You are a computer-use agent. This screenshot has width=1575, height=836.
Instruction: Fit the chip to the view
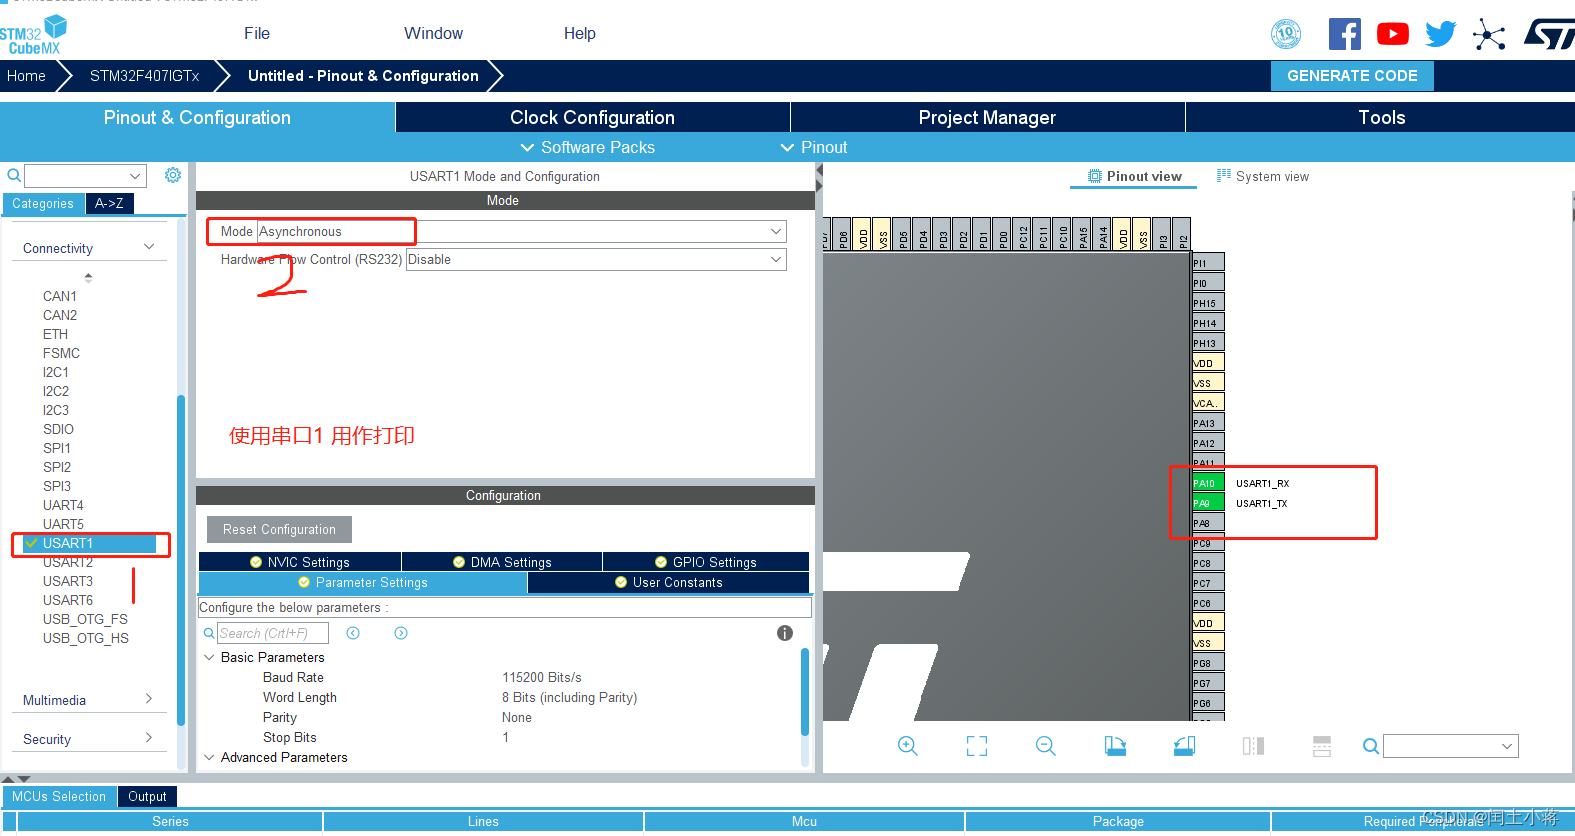[x=977, y=746]
